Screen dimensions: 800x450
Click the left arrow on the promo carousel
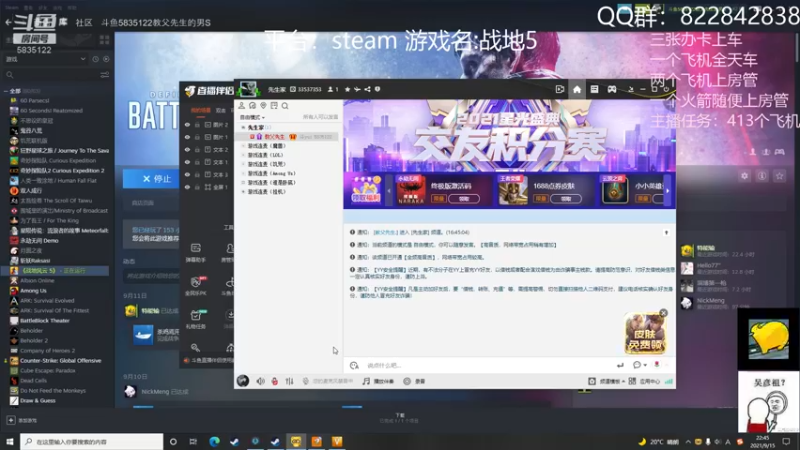click(389, 191)
